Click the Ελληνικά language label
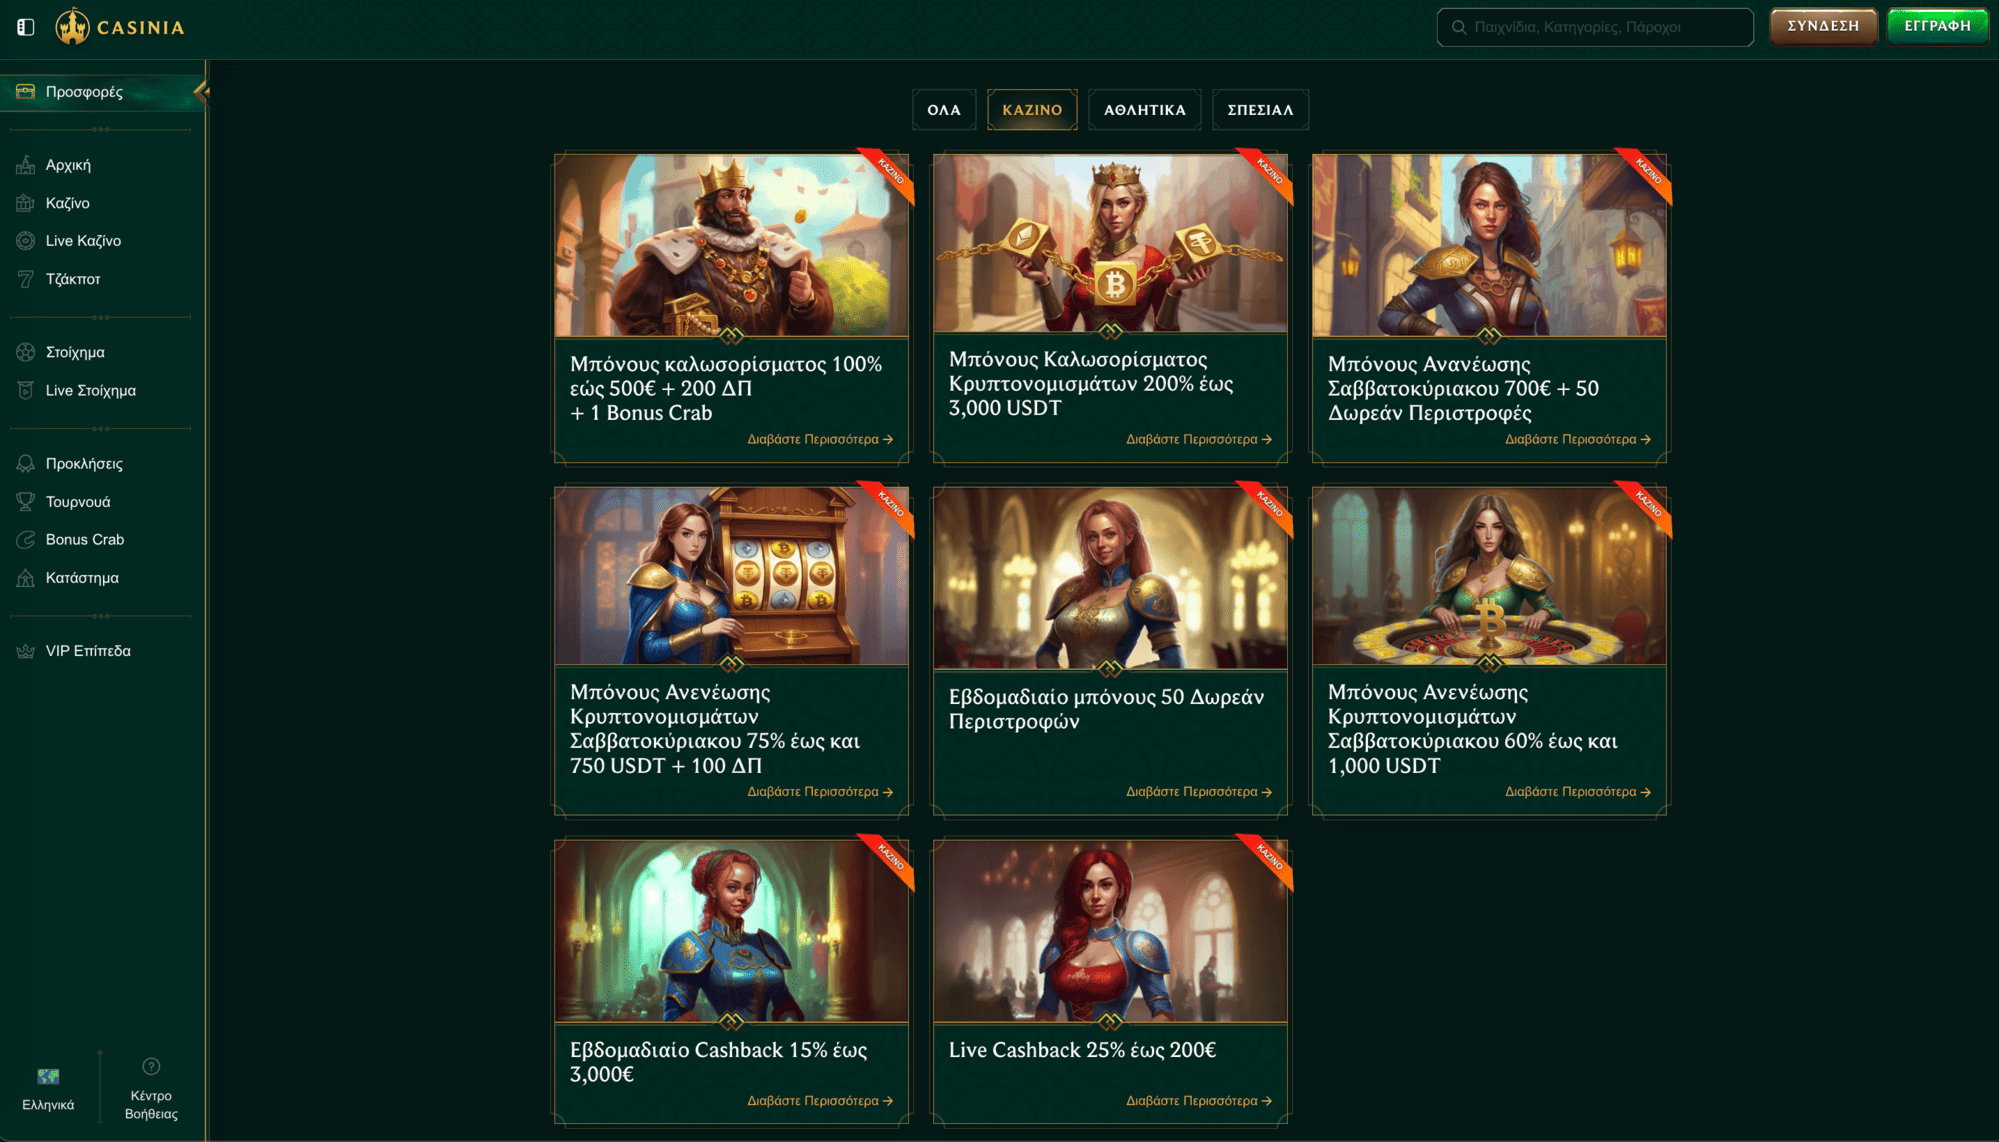Screen dimensions: 1999x1142 (x=48, y=1105)
